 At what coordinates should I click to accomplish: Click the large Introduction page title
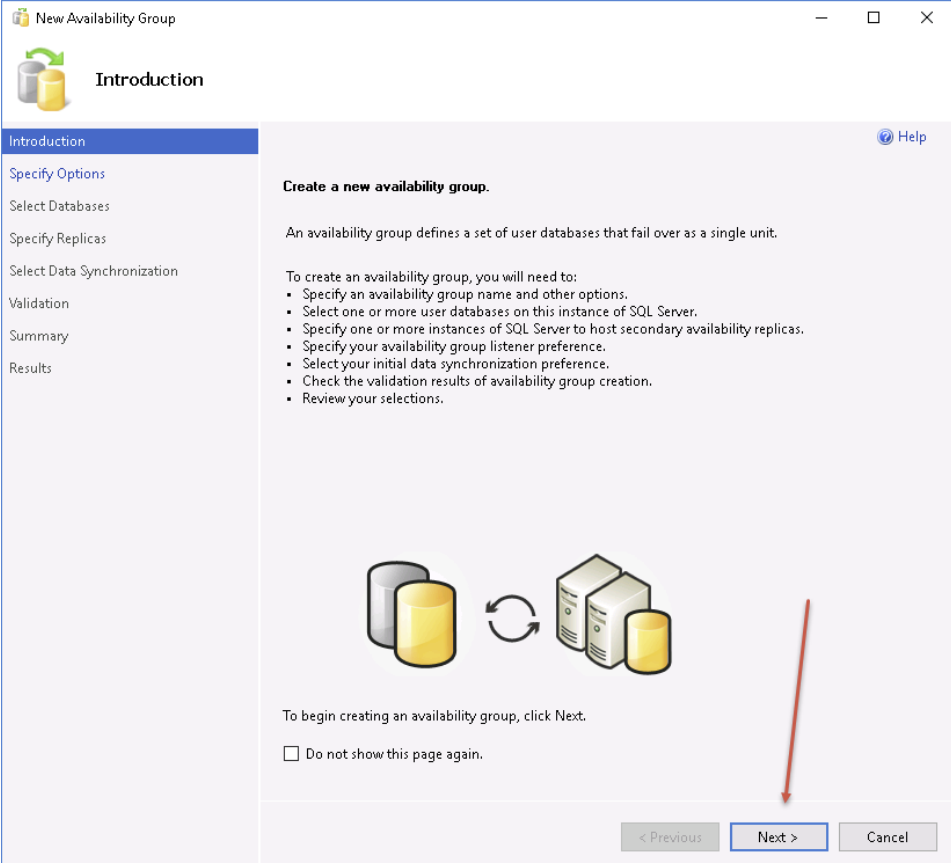coord(149,79)
